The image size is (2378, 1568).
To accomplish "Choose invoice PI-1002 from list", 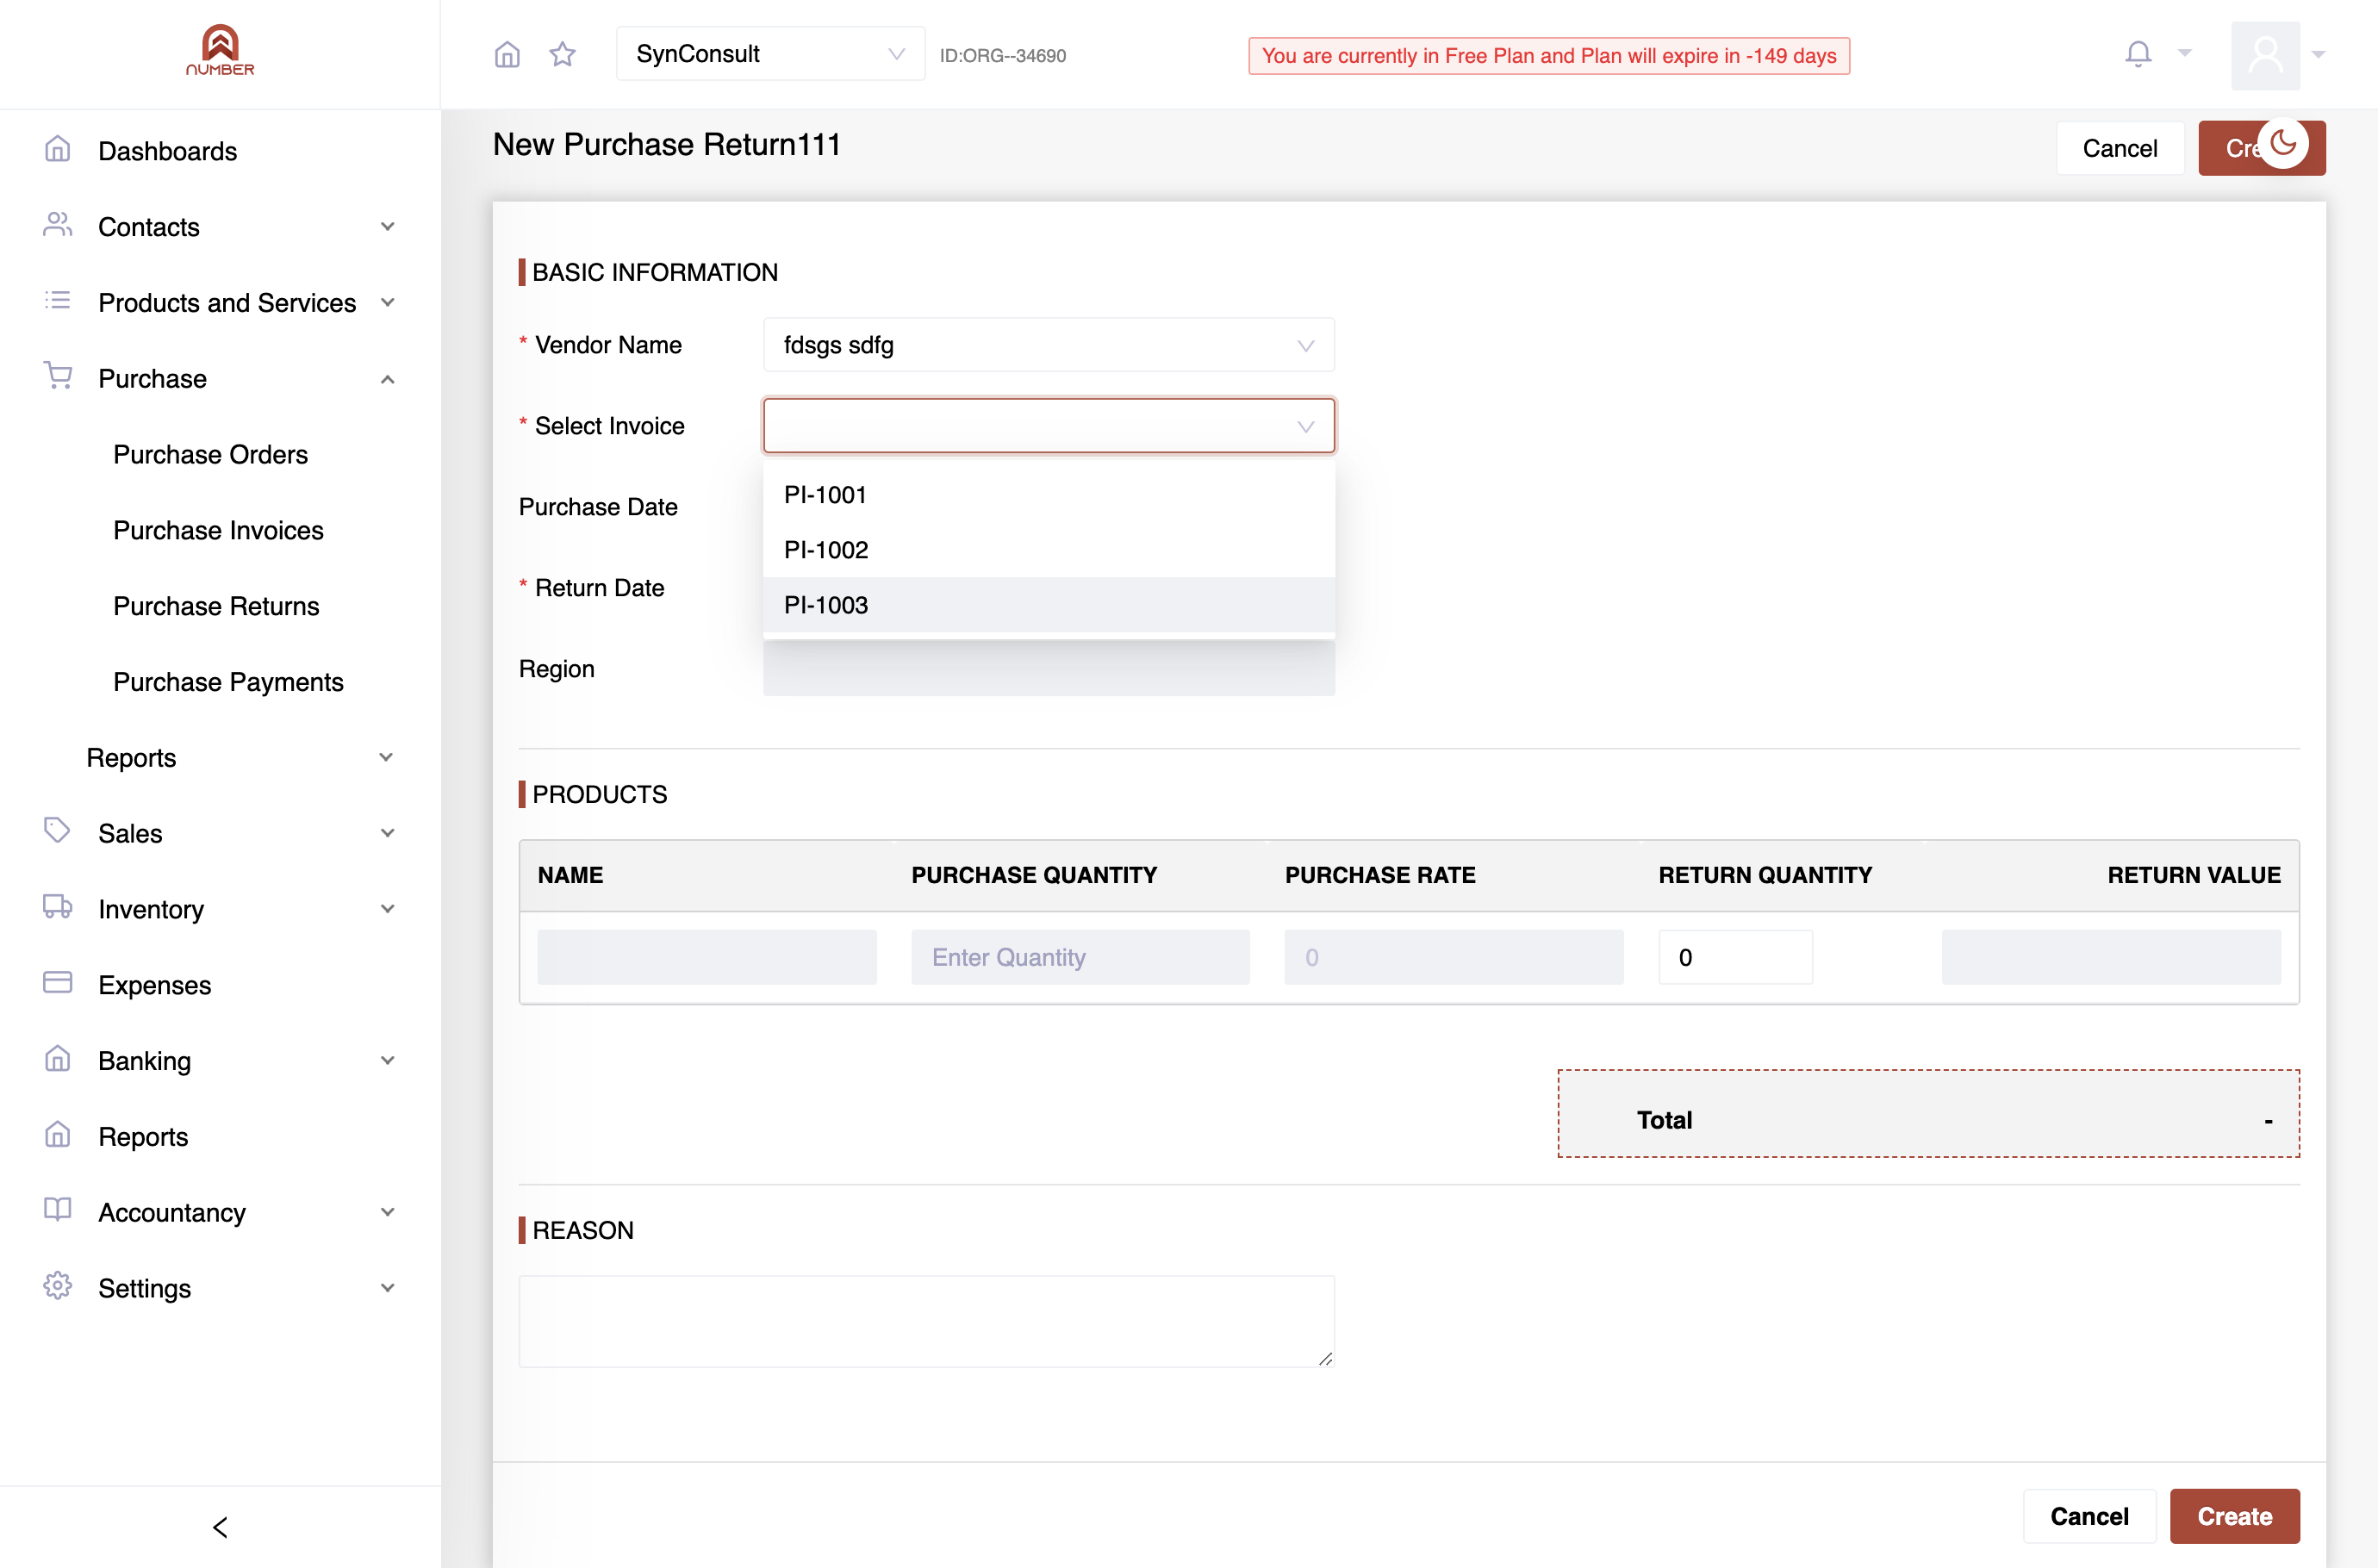I will tap(1048, 550).
